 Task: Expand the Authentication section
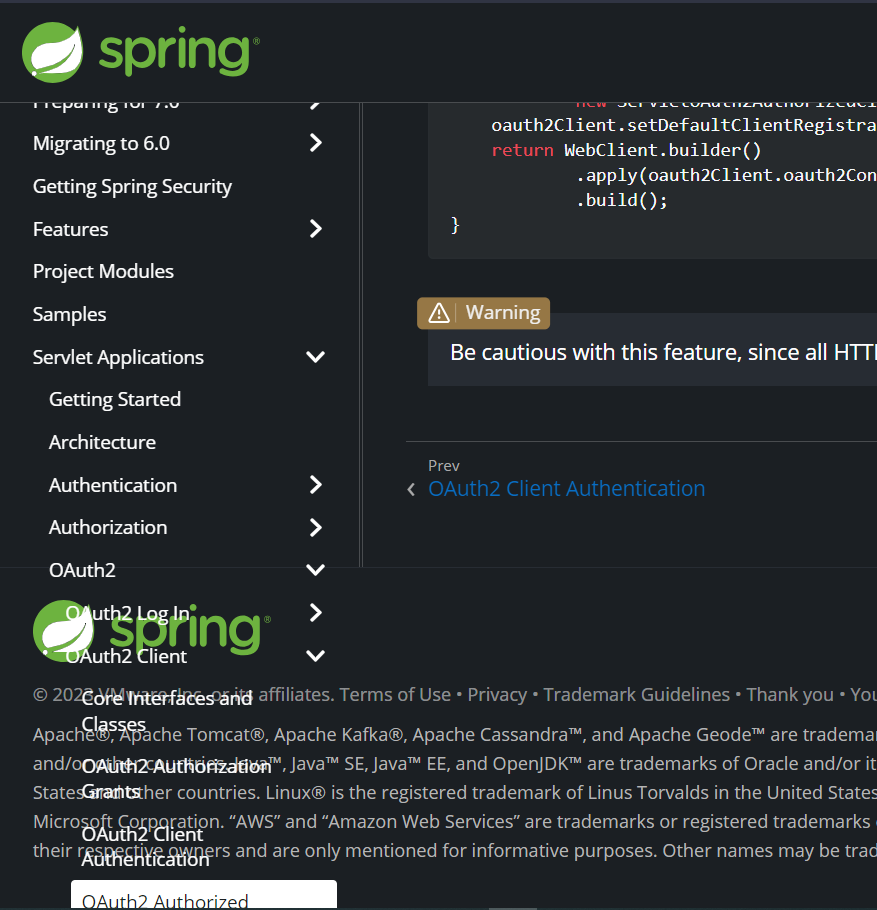tap(315, 485)
